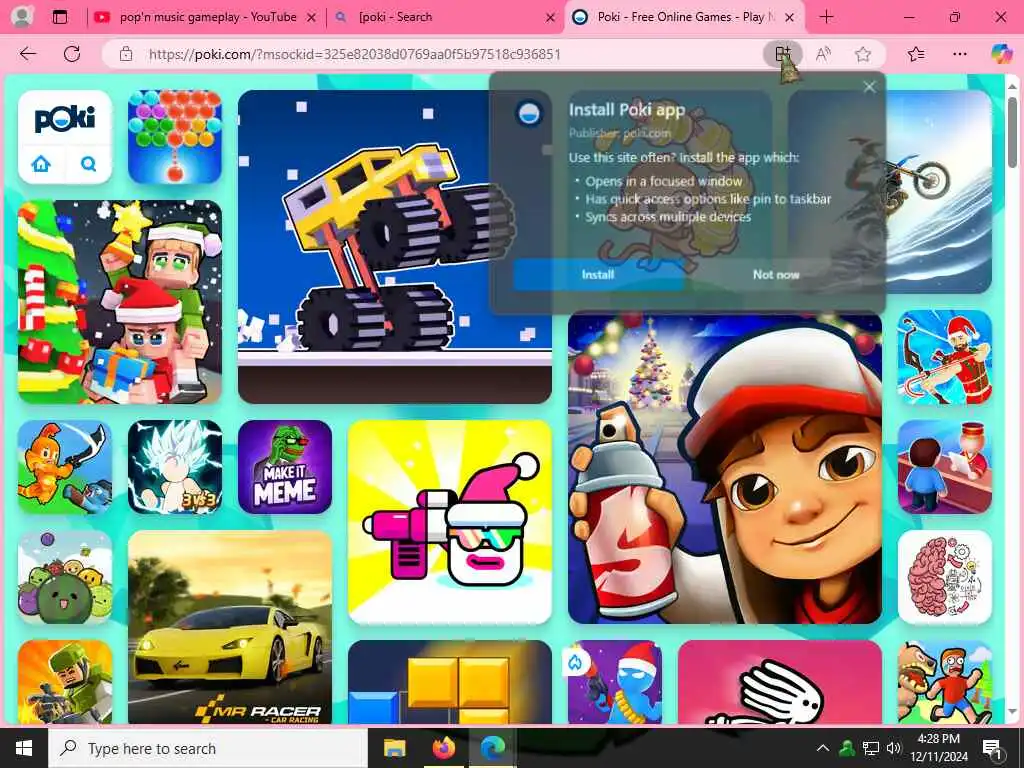The width and height of the screenshot is (1024, 768).
Task: Open the Copilot icon
Action: point(1001,54)
